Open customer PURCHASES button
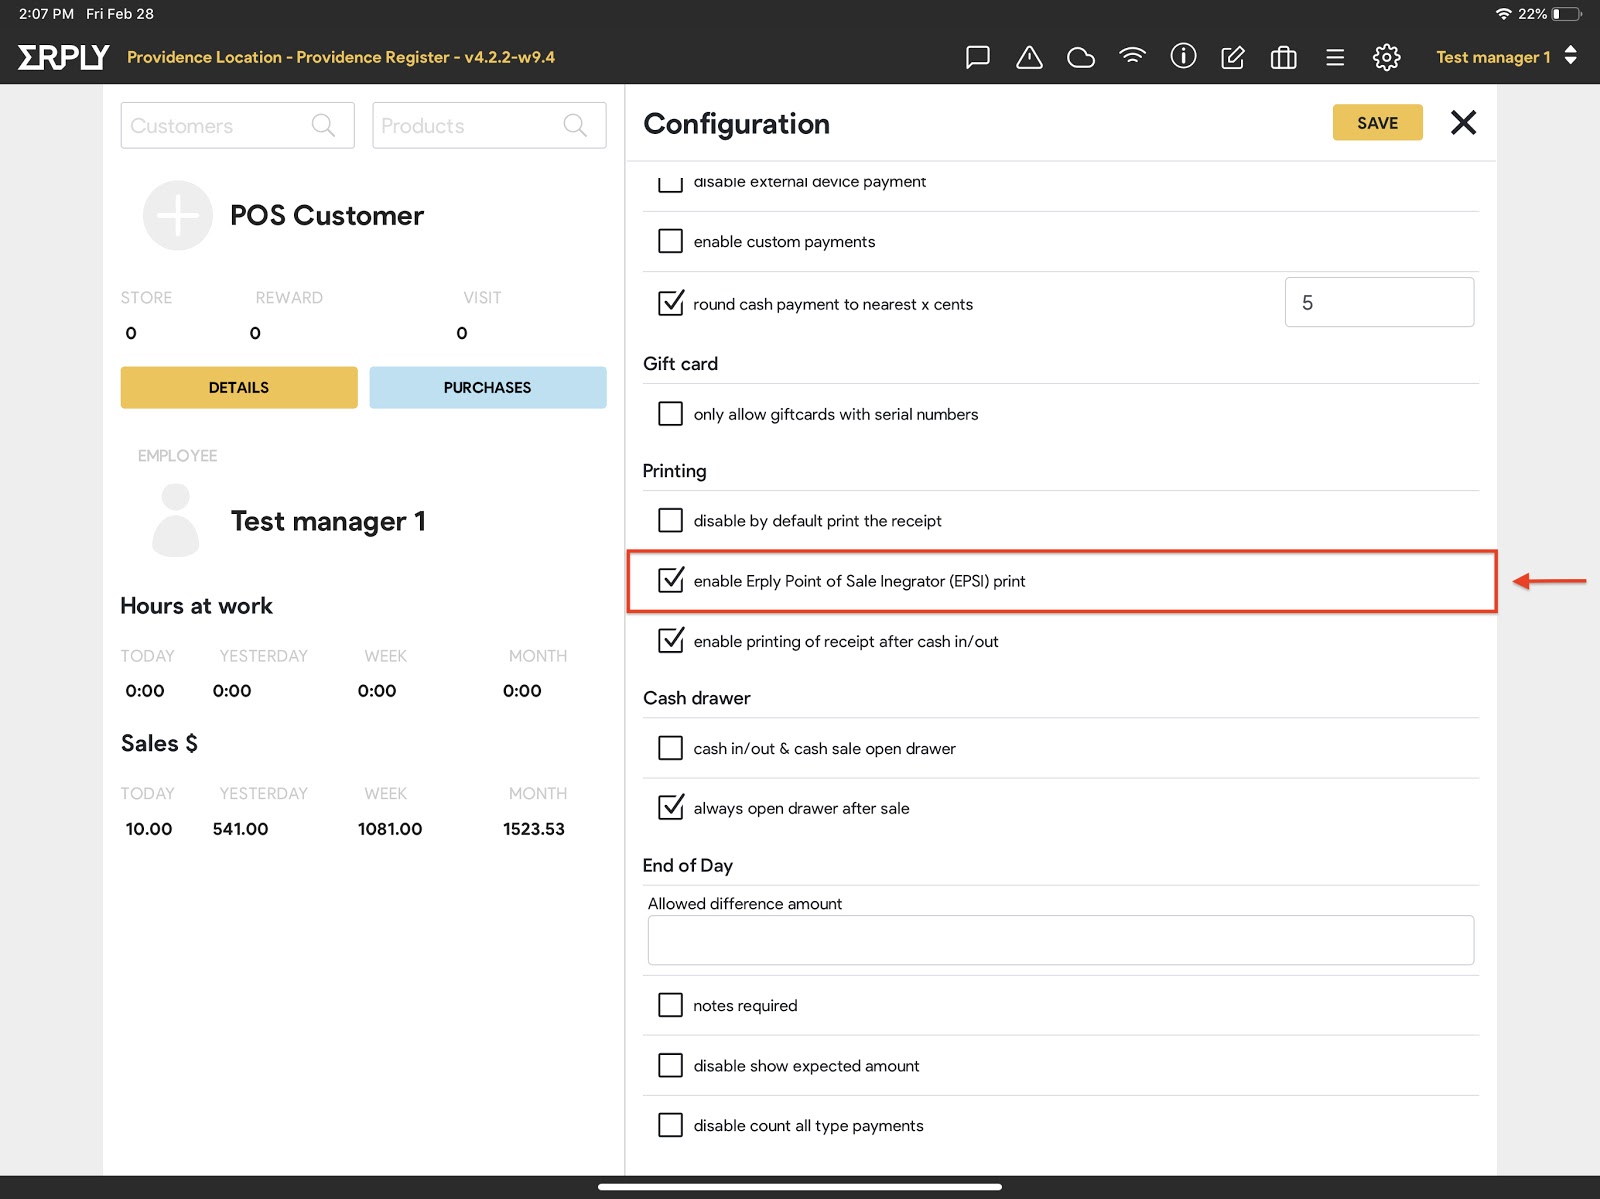 coord(487,387)
